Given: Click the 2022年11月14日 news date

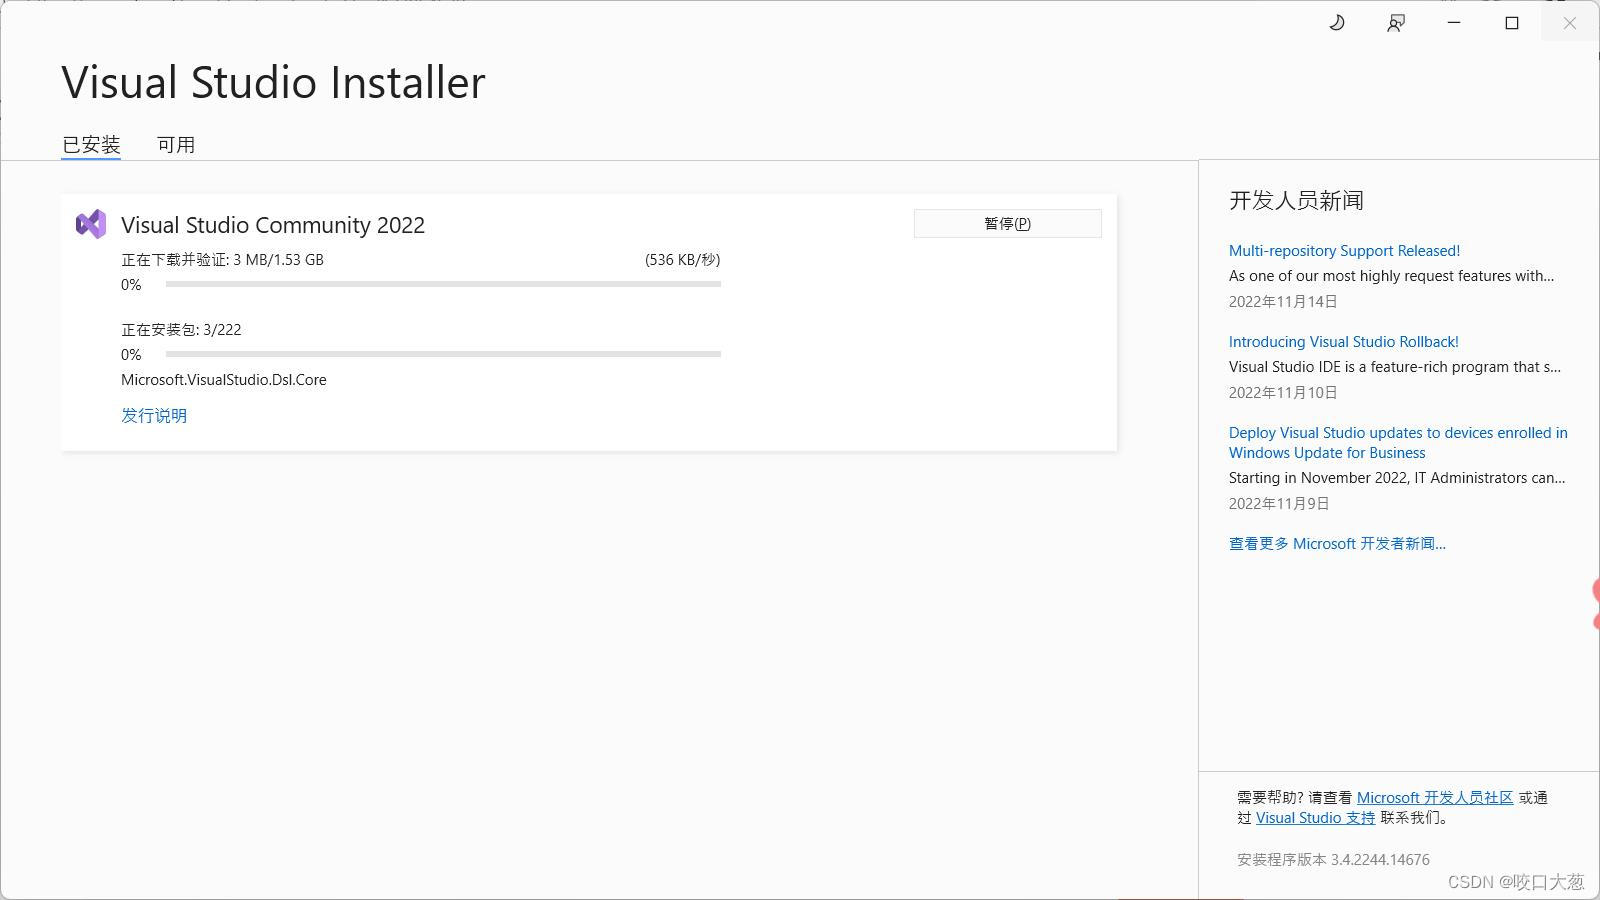Looking at the screenshot, I should tap(1283, 302).
